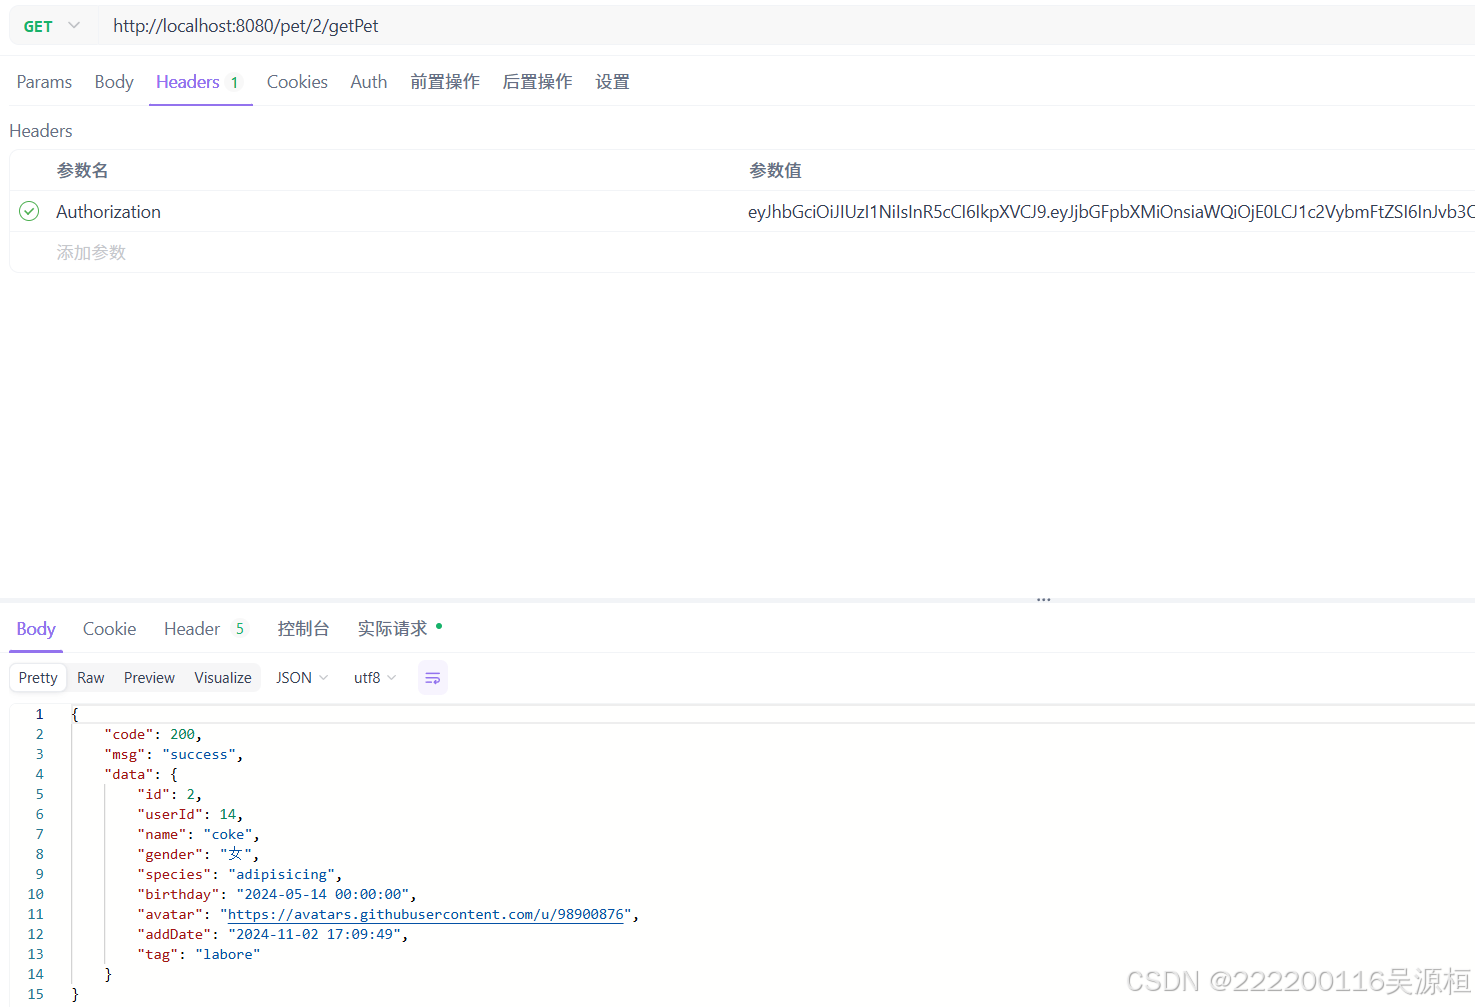Screen dimensions: 1475x1007
Task: Select the Raw view mode
Action: (91, 678)
